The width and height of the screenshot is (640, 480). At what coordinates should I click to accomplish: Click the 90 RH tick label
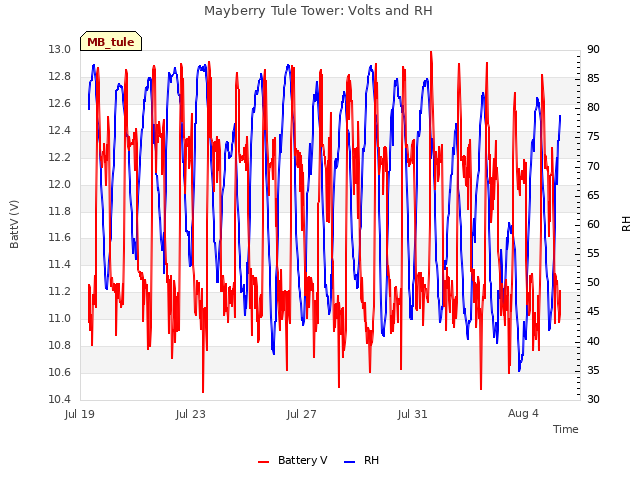(593, 50)
